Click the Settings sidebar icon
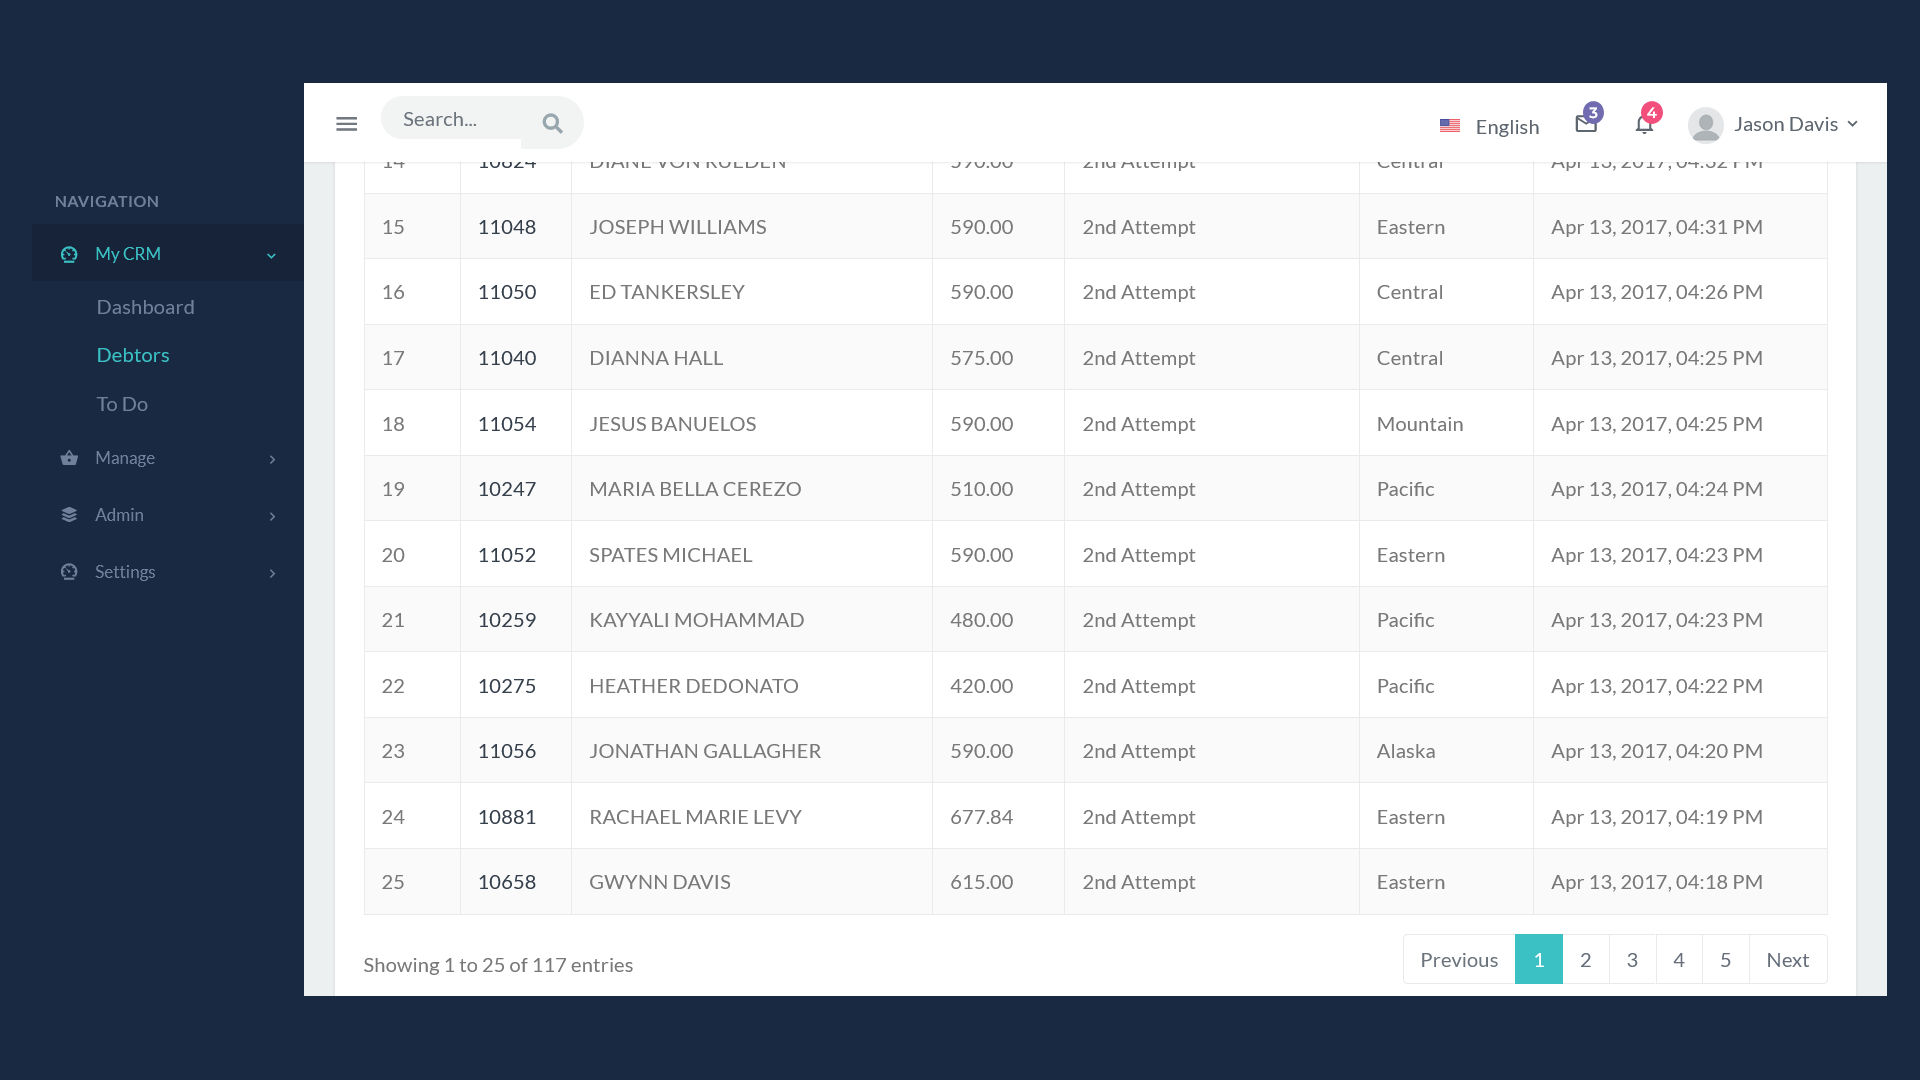1920x1080 pixels. coord(69,572)
